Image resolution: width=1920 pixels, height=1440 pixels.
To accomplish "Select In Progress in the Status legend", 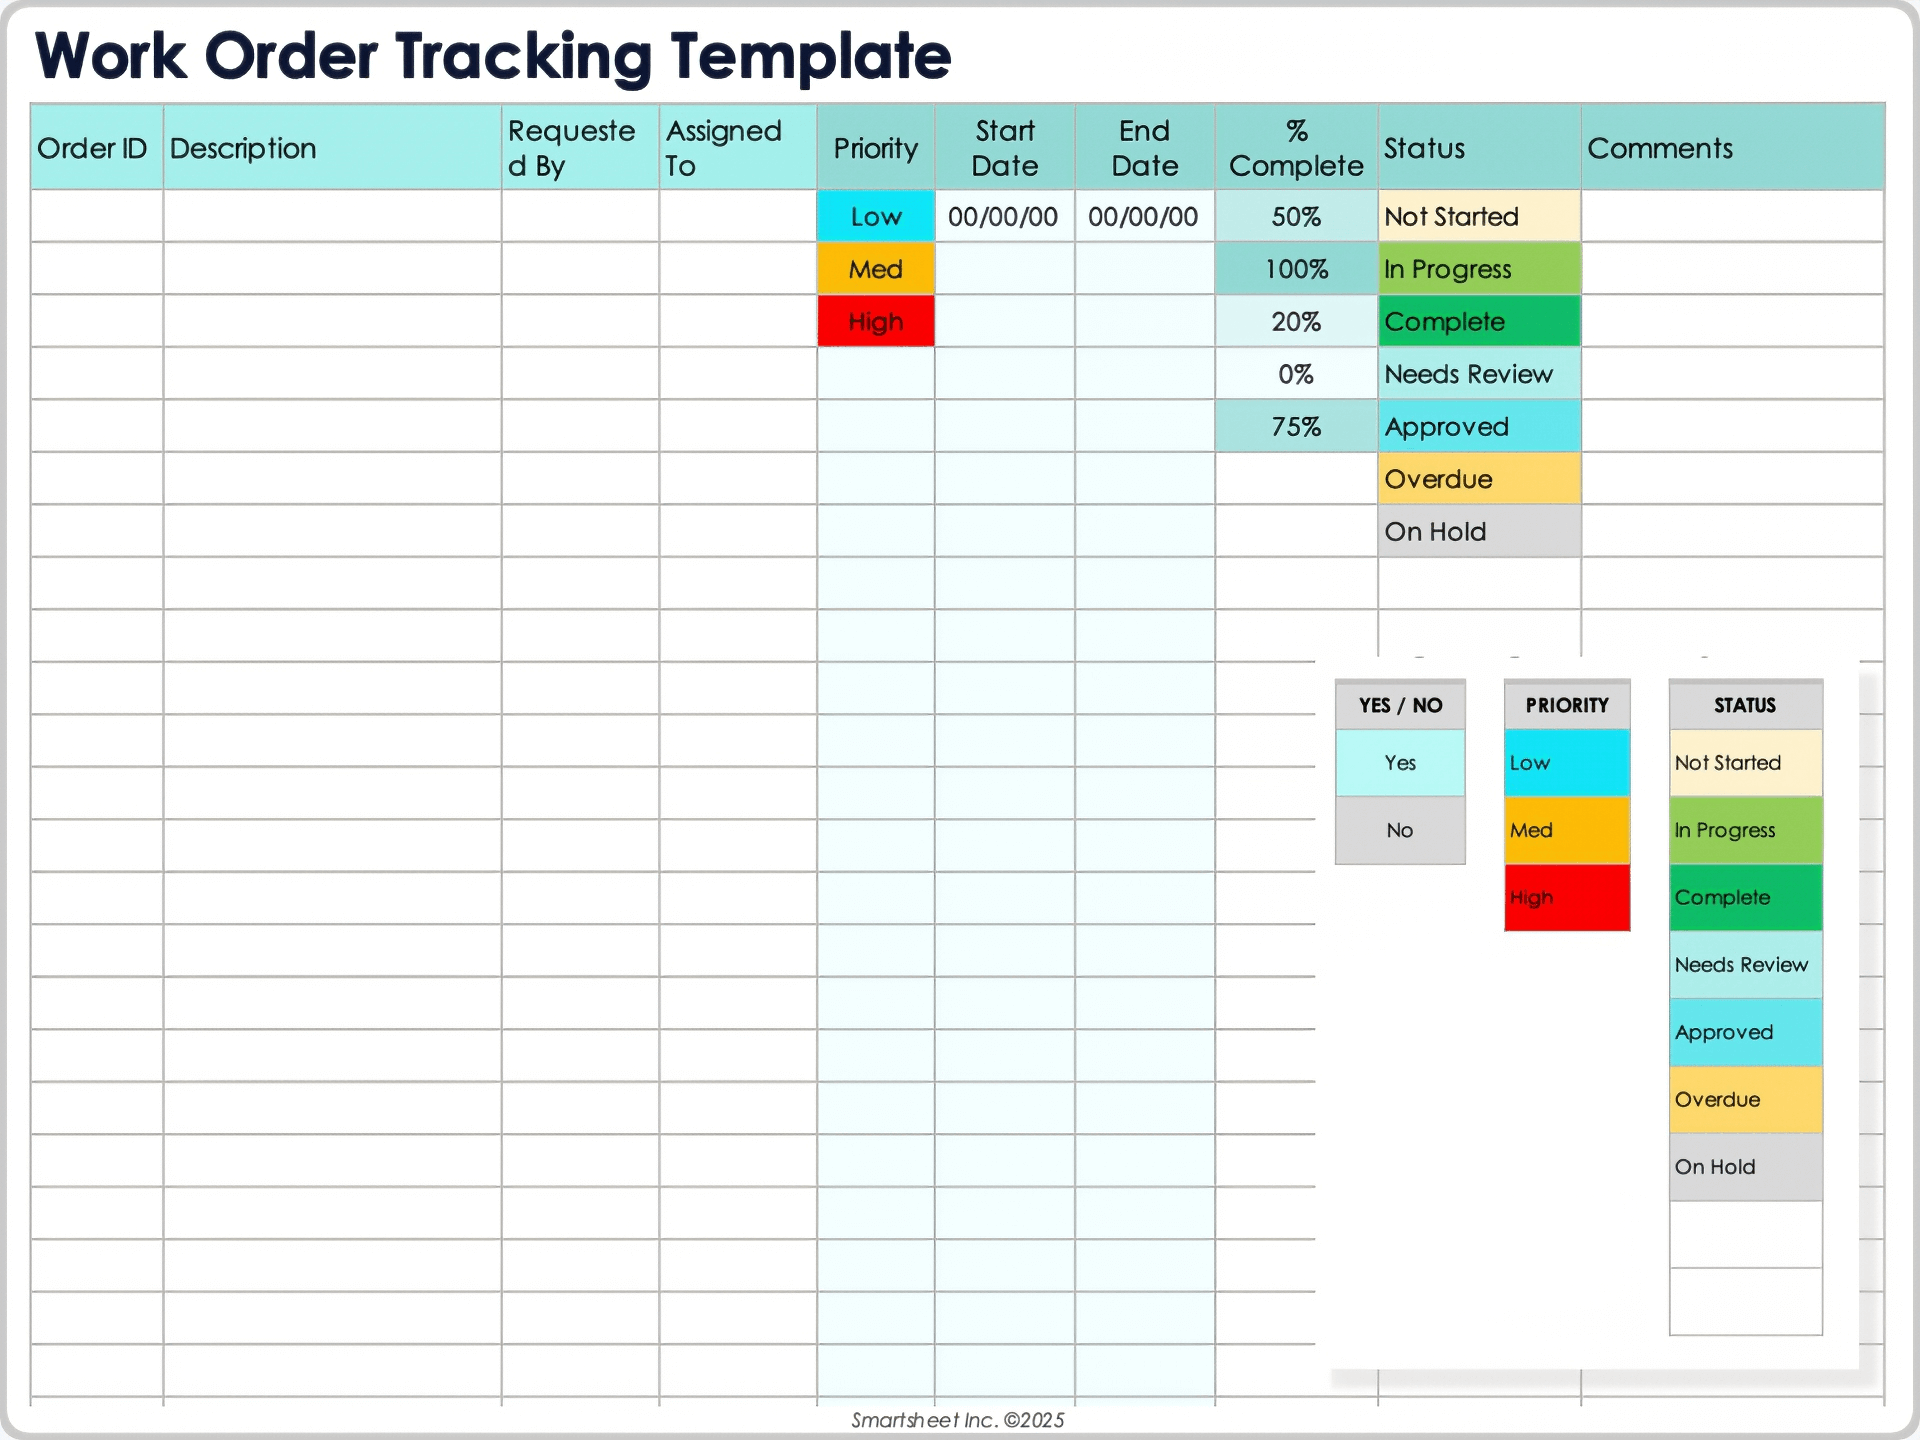I will point(1746,830).
